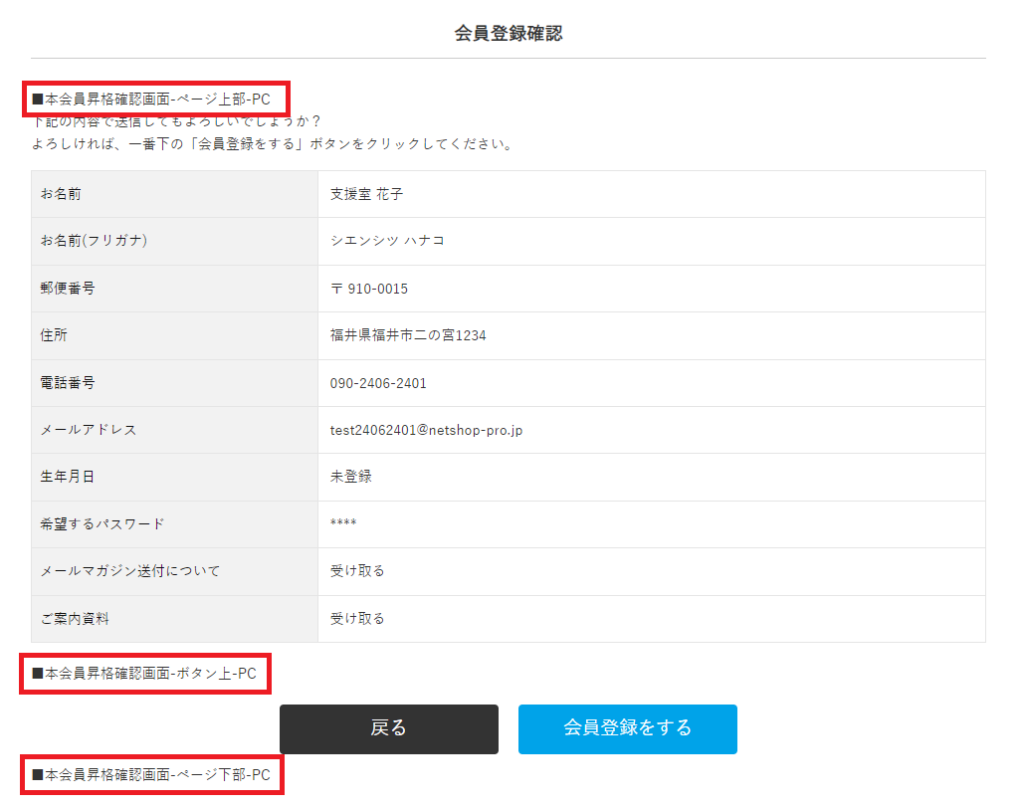The height and width of the screenshot is (809, 1024).
Task: Click the 希望するパスワード row label
Action: [102, 524]
